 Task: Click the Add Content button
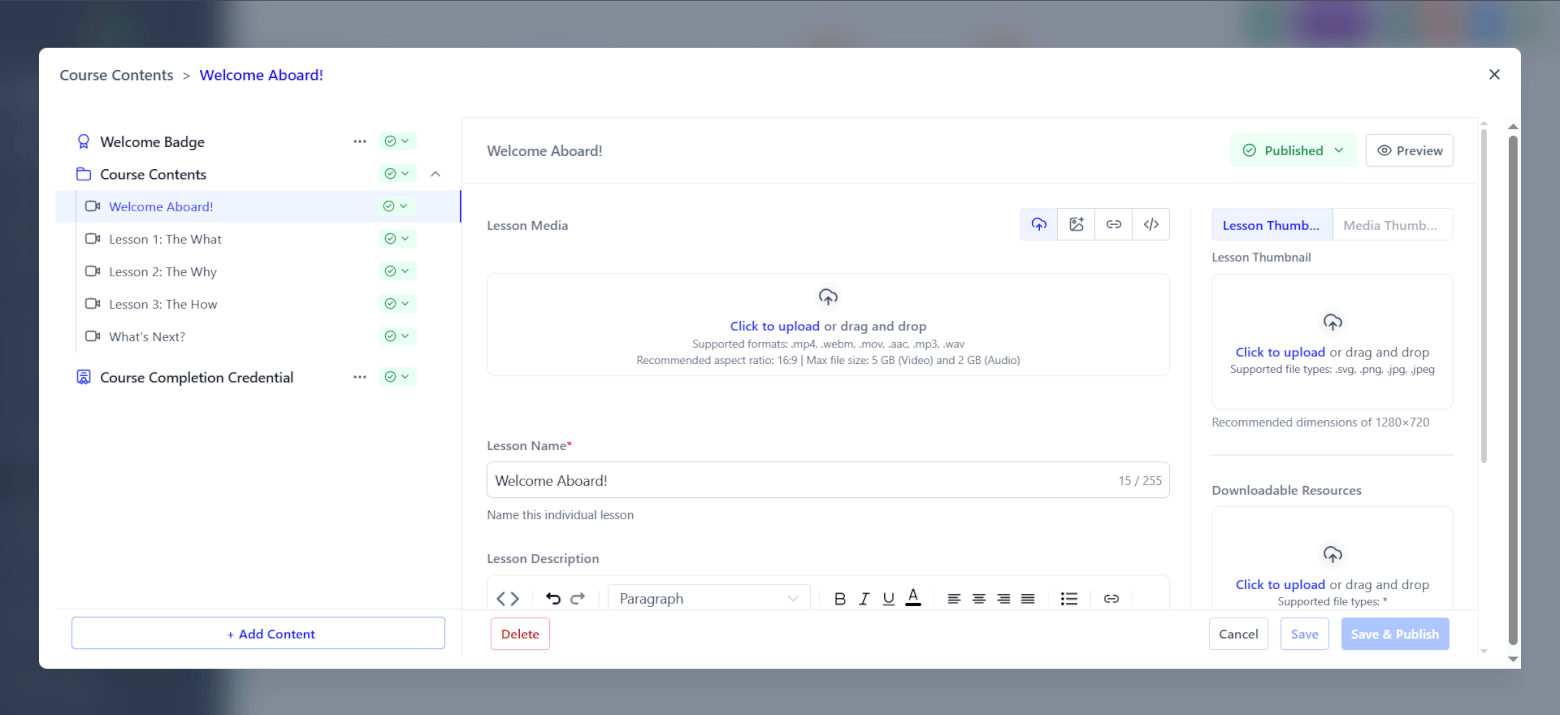coord(258,634)
